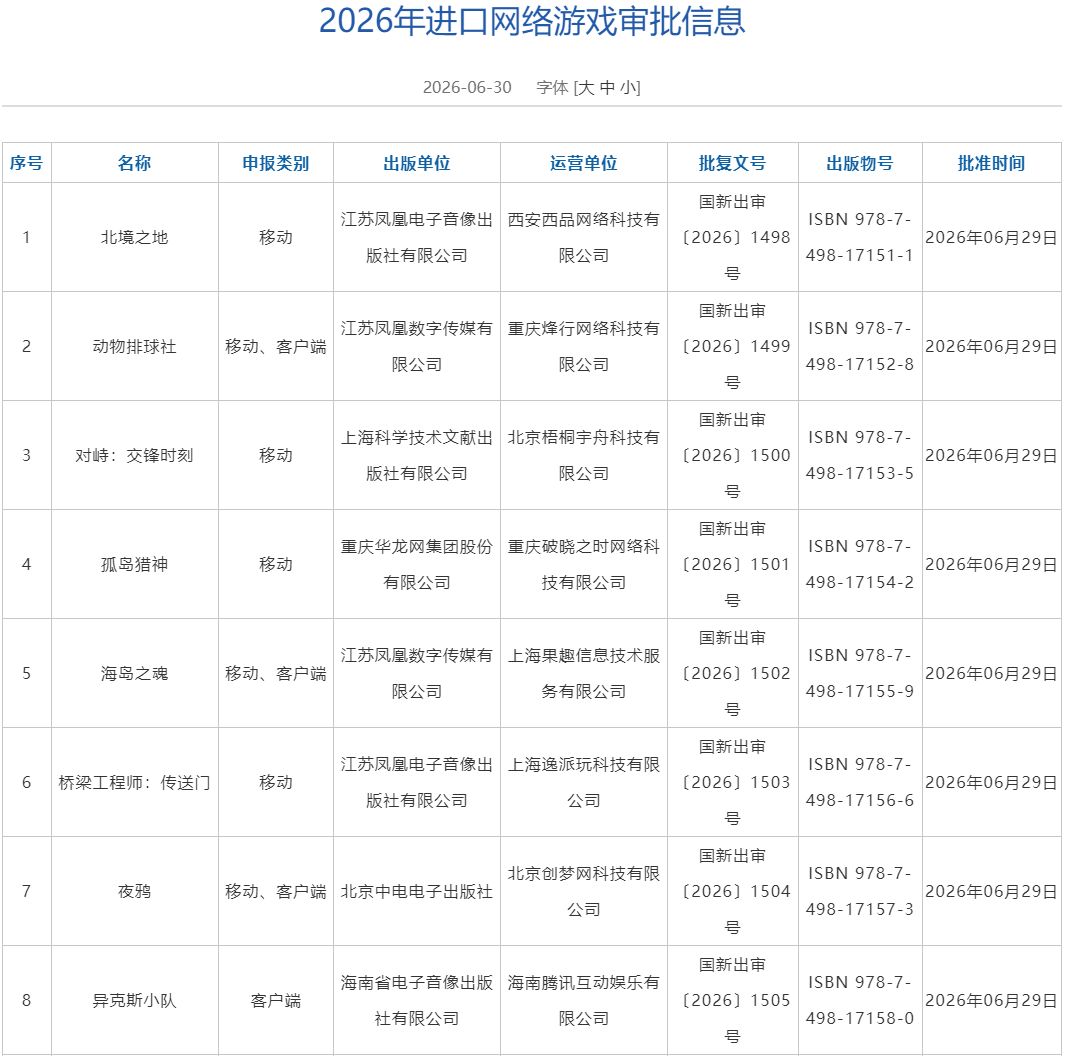Select game name 异克斯小队
The image size is (1066, 1056).
coord(135,1001)
